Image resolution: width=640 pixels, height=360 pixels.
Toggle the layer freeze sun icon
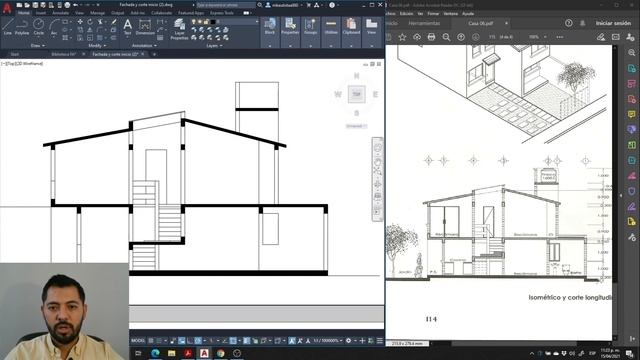pyautogui.click(x=200, y=22)
